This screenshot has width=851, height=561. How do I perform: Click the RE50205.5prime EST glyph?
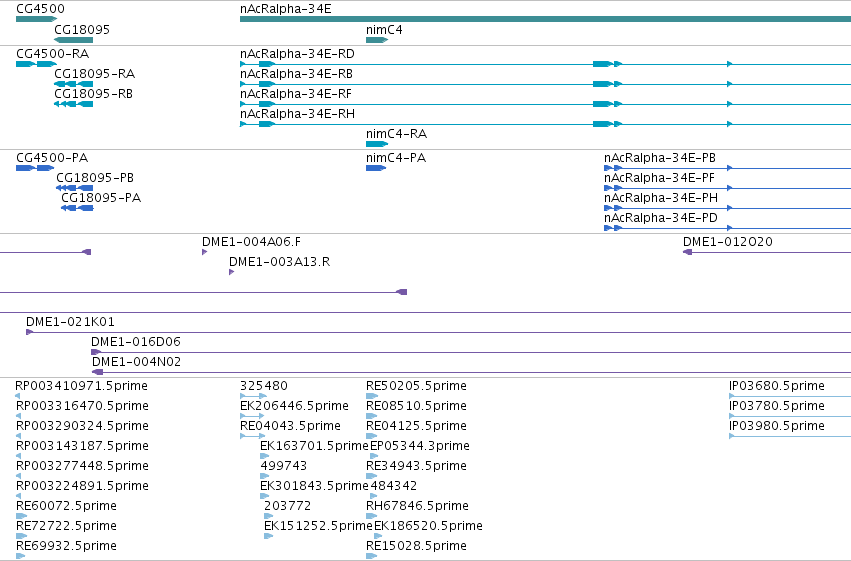point(371,396)
